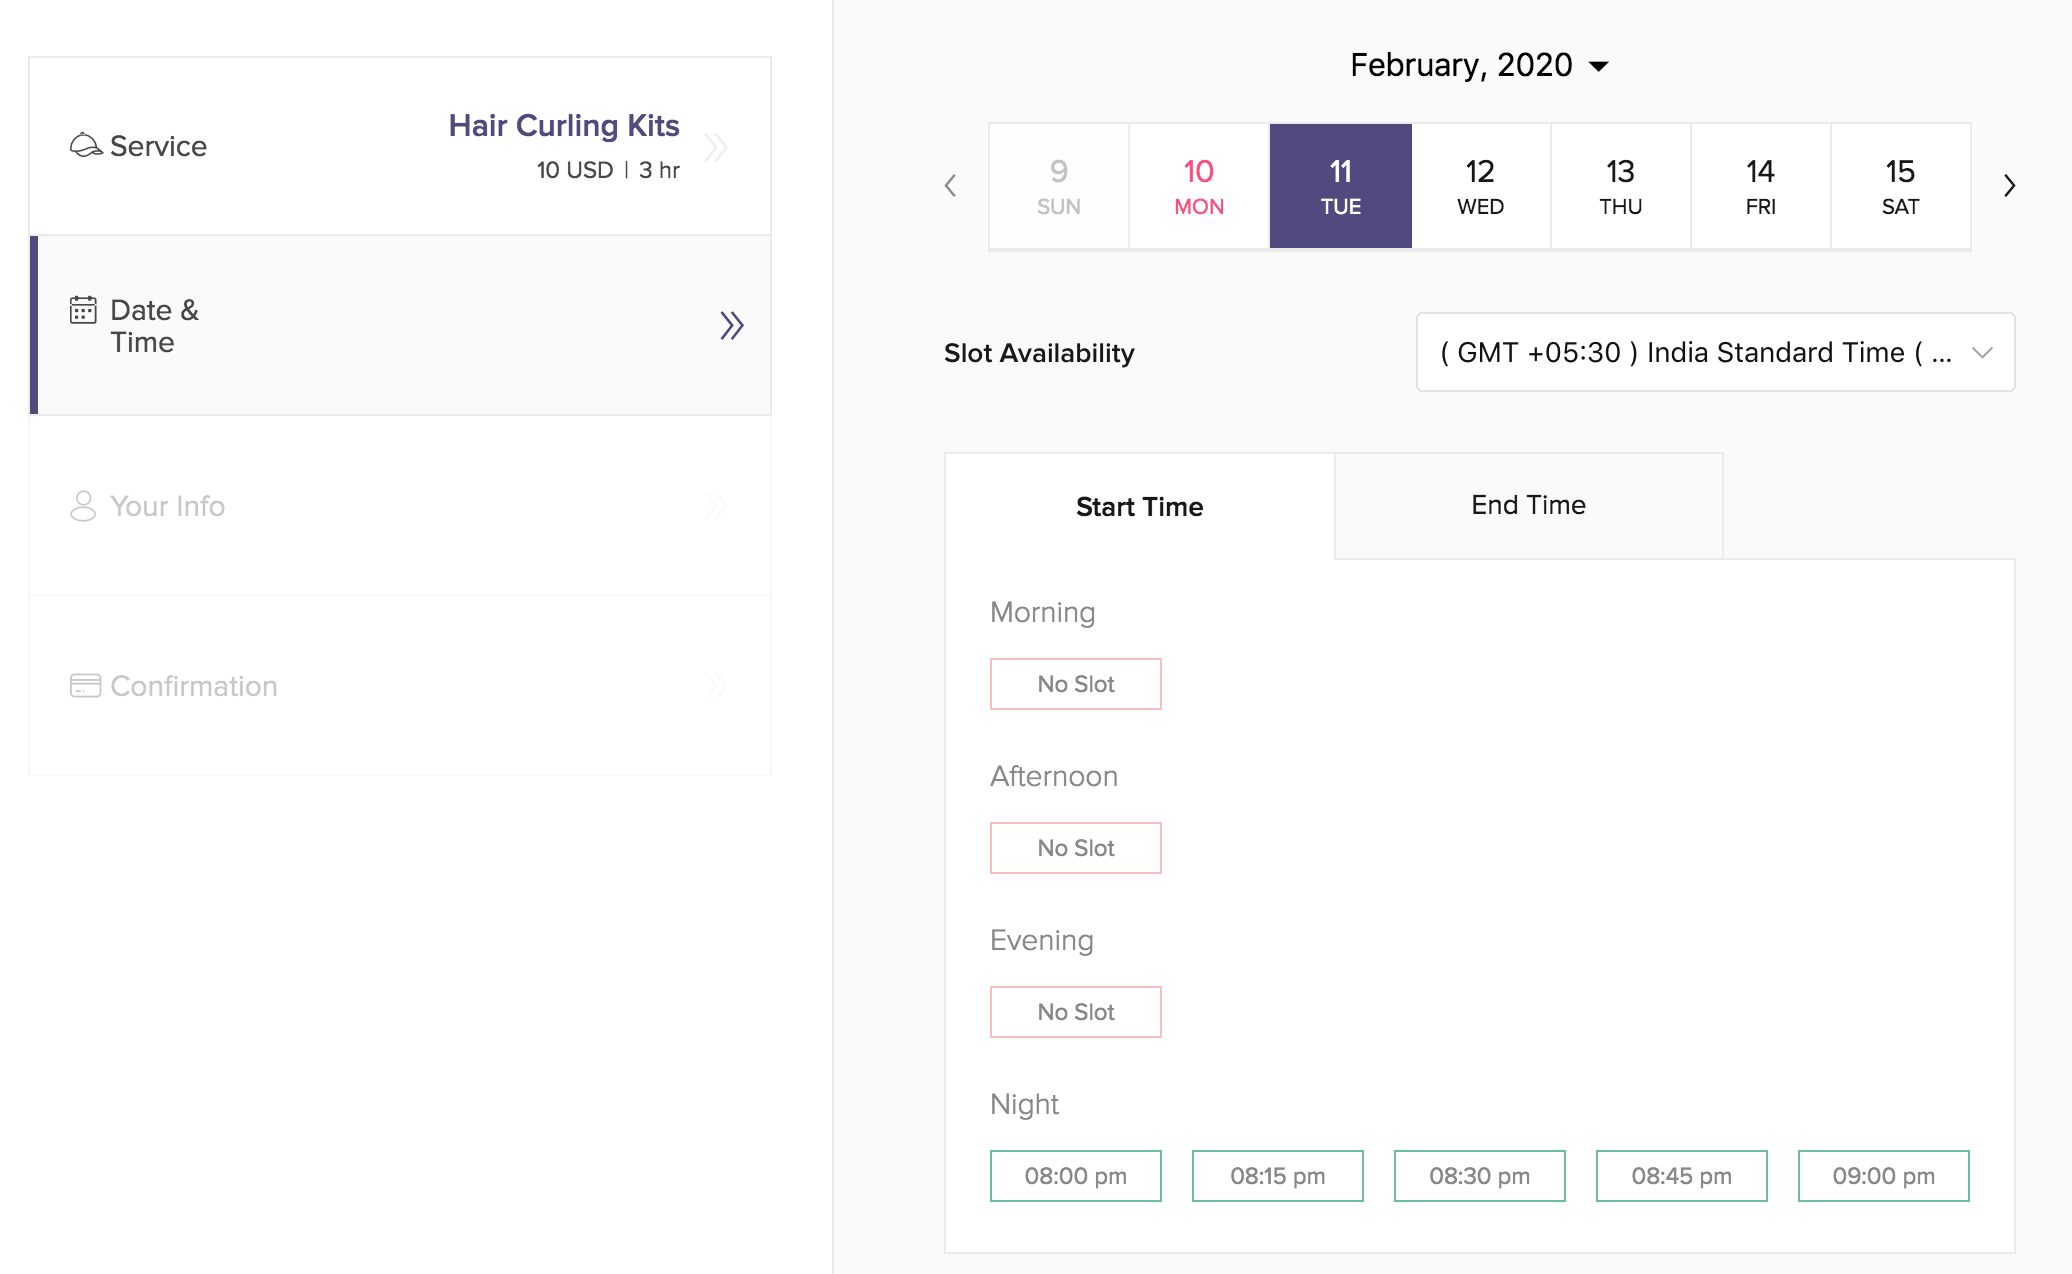Select Monday 10 in the date strip

click(x=1199, y=186)
